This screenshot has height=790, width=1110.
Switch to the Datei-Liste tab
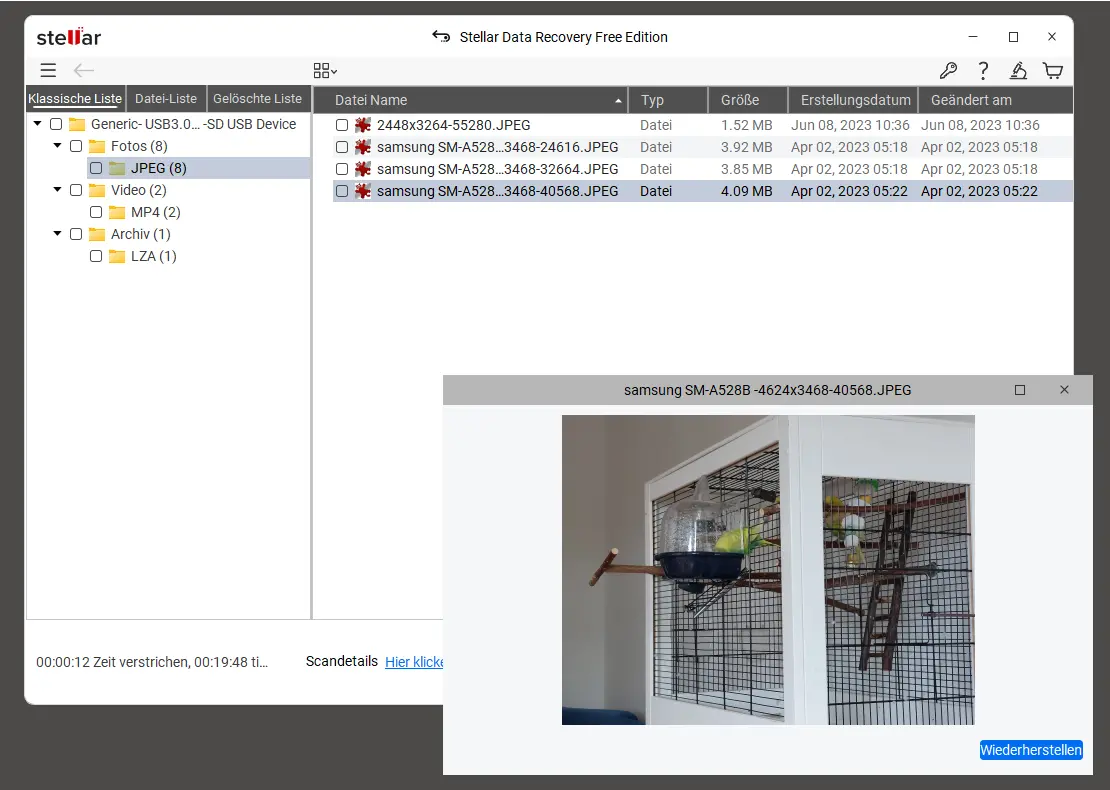click(166, 99)
